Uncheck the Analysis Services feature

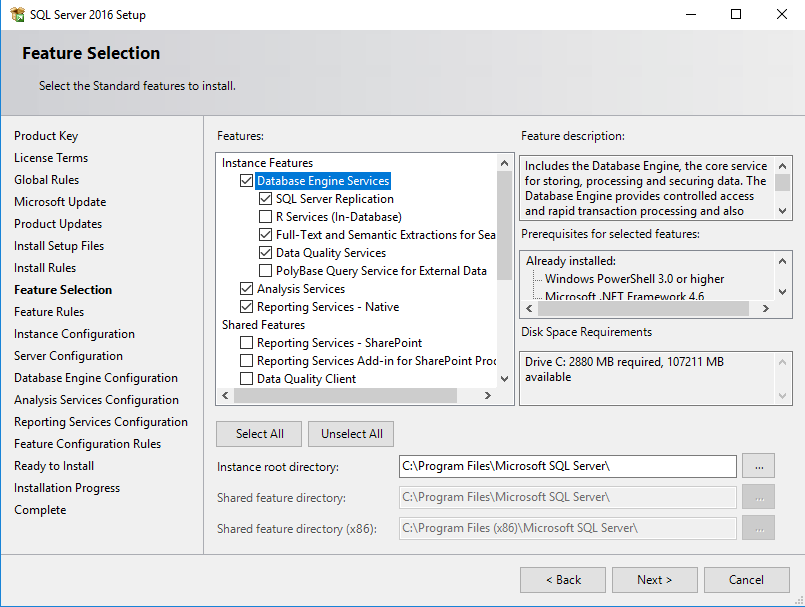246,289
